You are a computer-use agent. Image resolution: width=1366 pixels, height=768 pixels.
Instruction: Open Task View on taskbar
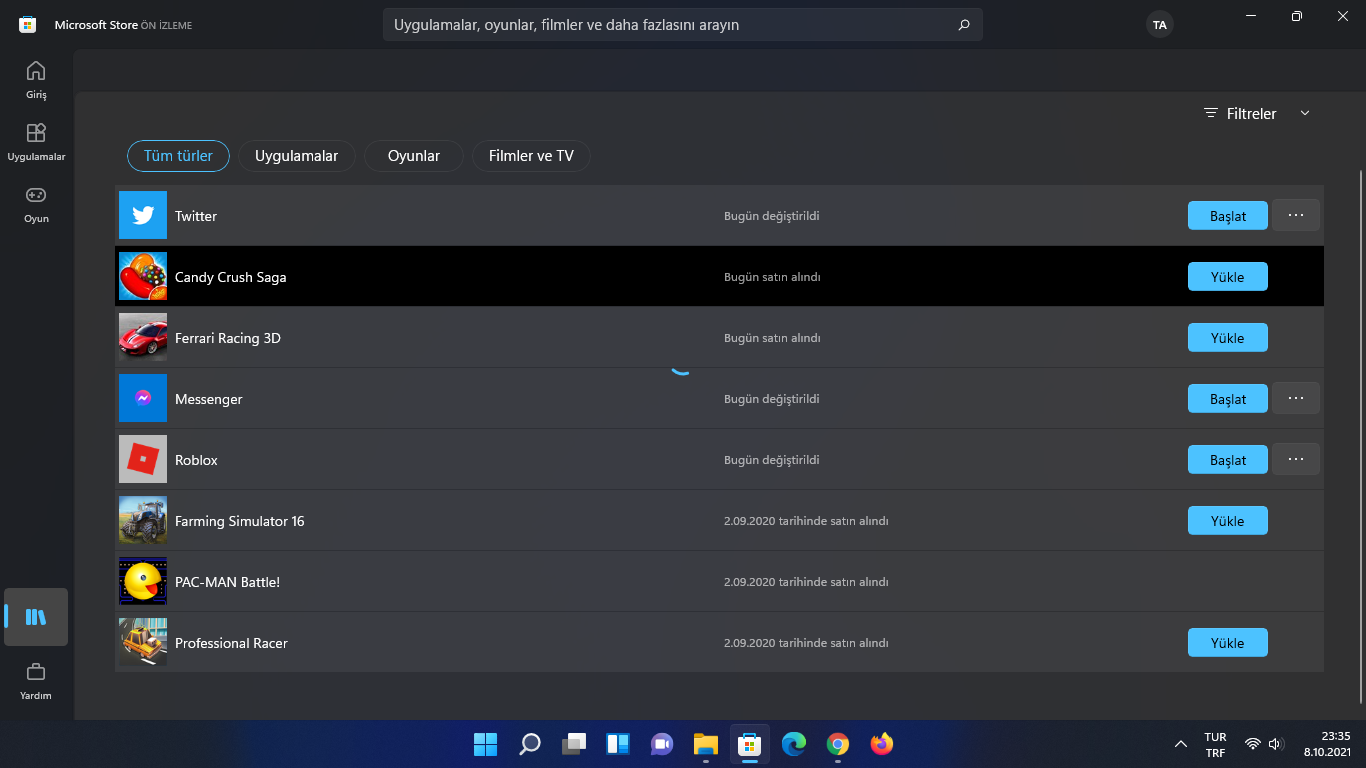point(574,744)
